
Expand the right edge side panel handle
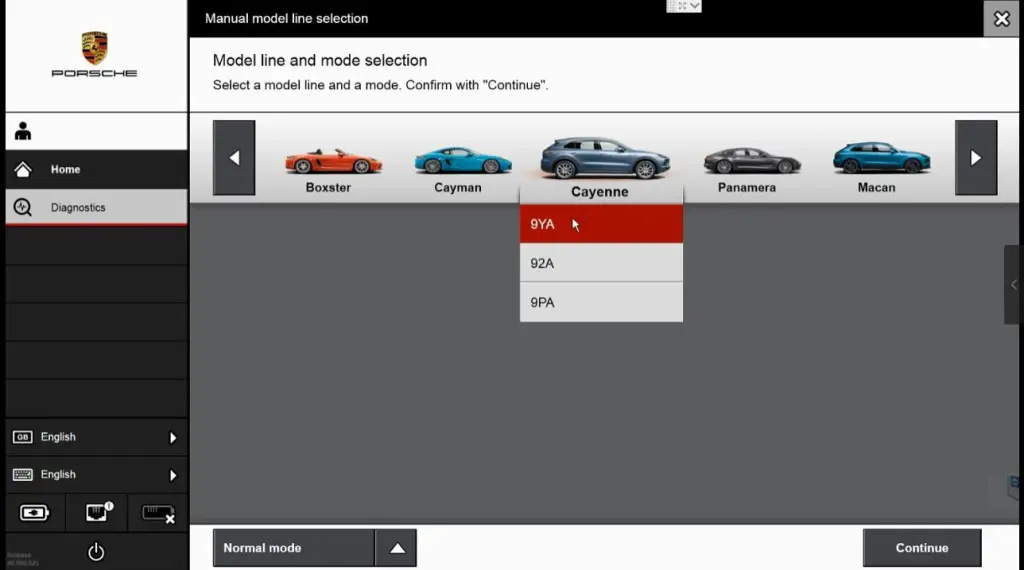[1013, 285]
